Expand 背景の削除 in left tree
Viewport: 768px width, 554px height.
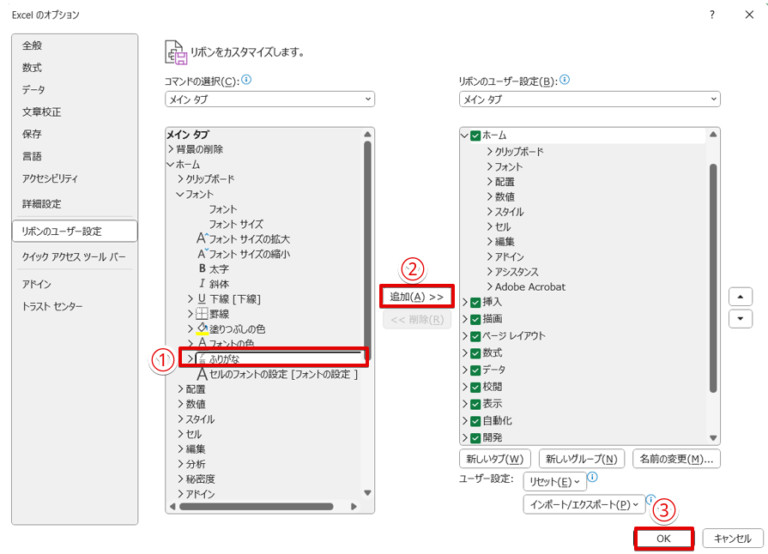pyautogui.click(x=170, y=149)
